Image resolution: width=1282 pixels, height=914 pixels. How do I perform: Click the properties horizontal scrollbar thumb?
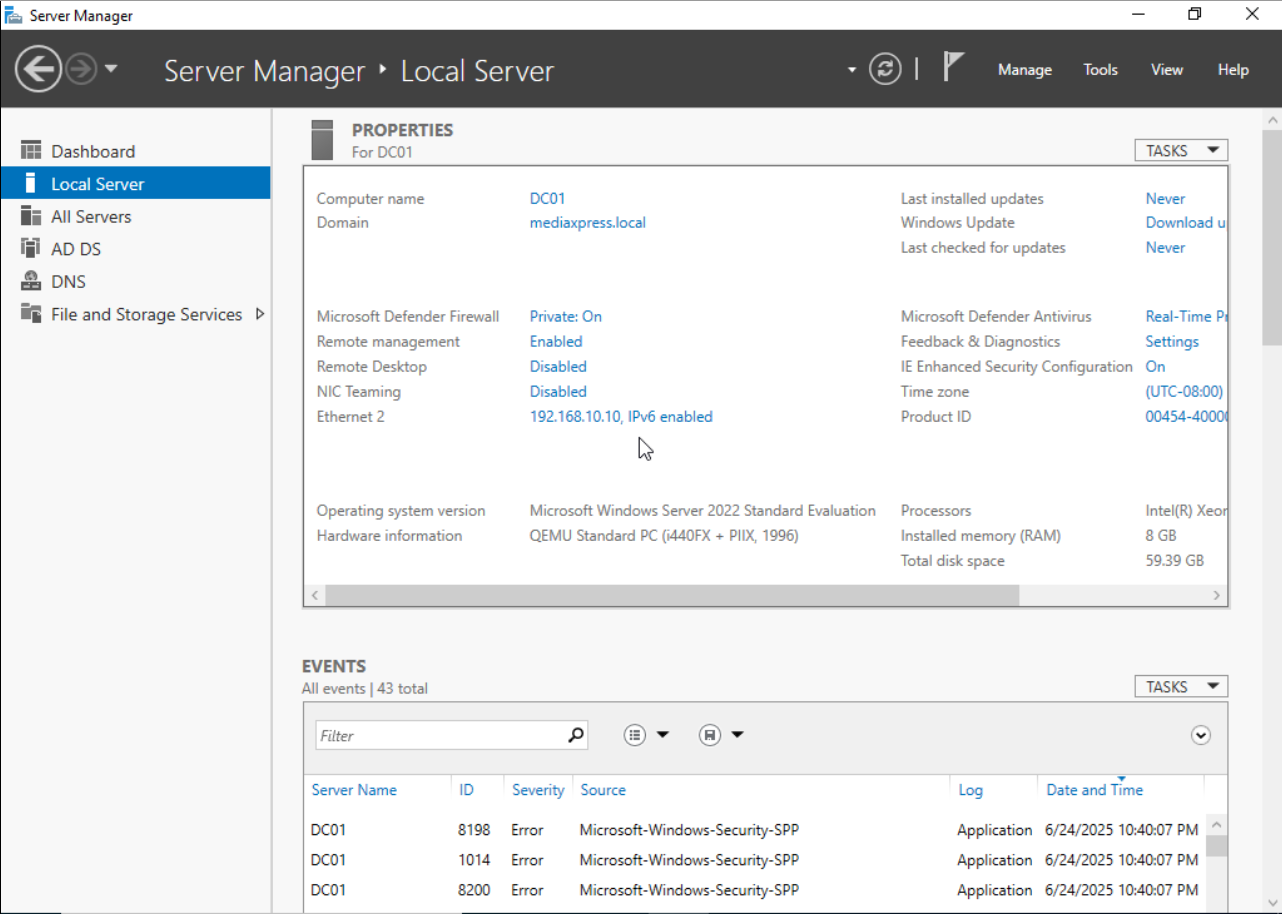[672, 595]
